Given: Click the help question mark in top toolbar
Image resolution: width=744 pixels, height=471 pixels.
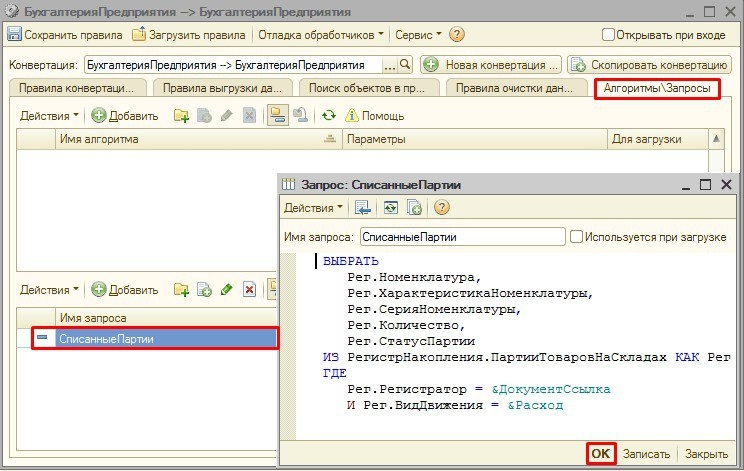Looking at the screenshot, I should point(456,35).
